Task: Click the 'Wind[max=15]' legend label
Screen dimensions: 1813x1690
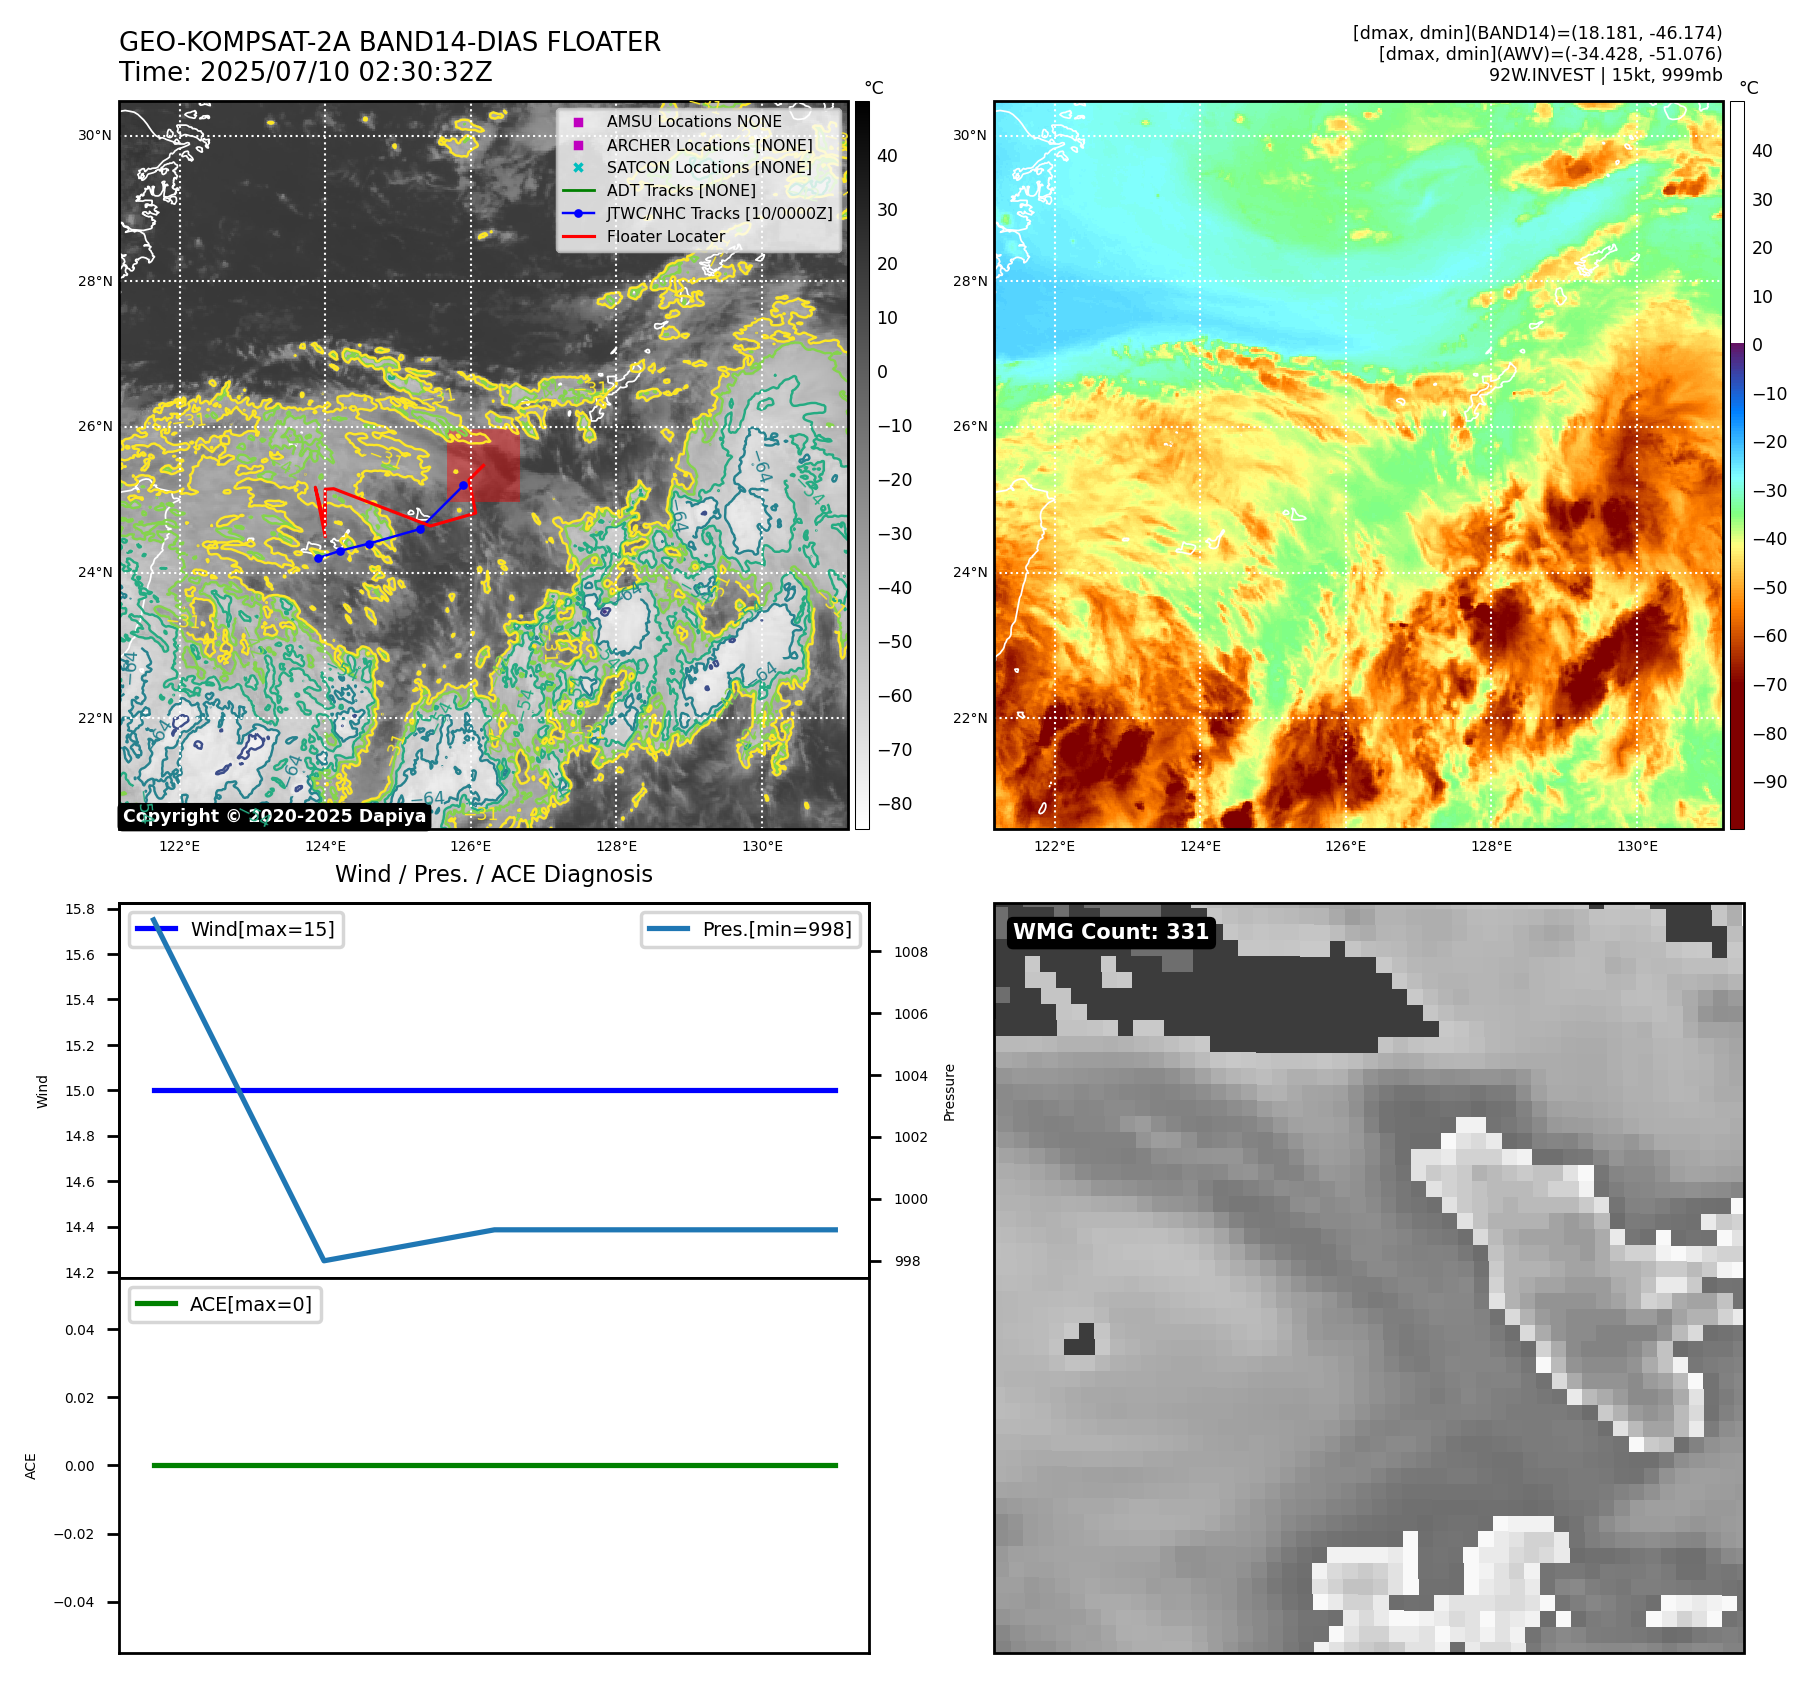Action: [x=263, y=929]
